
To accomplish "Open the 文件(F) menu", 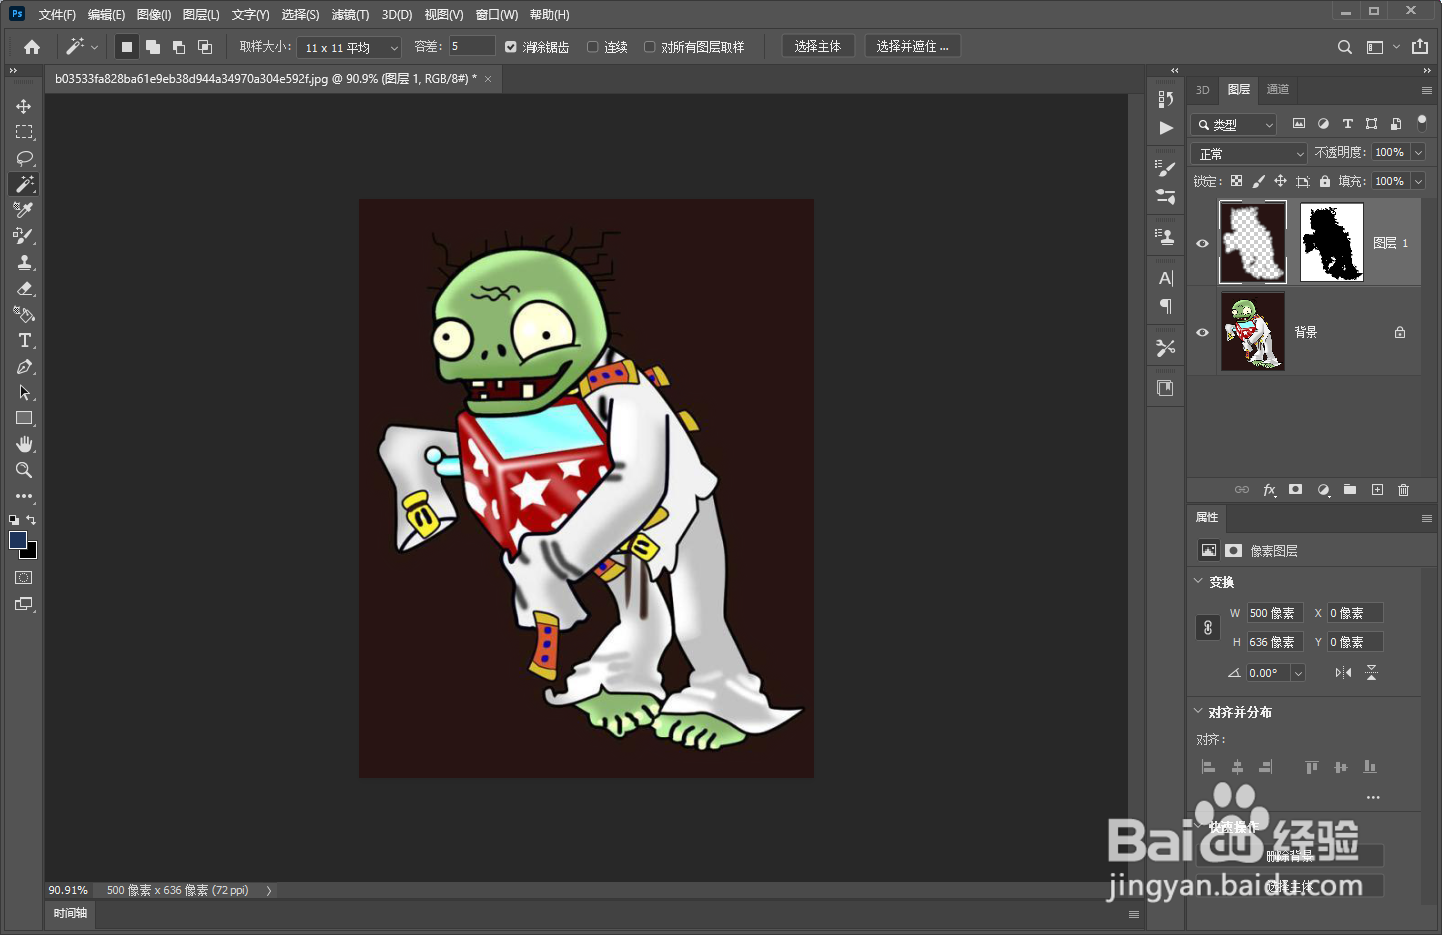I will coord(57,15).
